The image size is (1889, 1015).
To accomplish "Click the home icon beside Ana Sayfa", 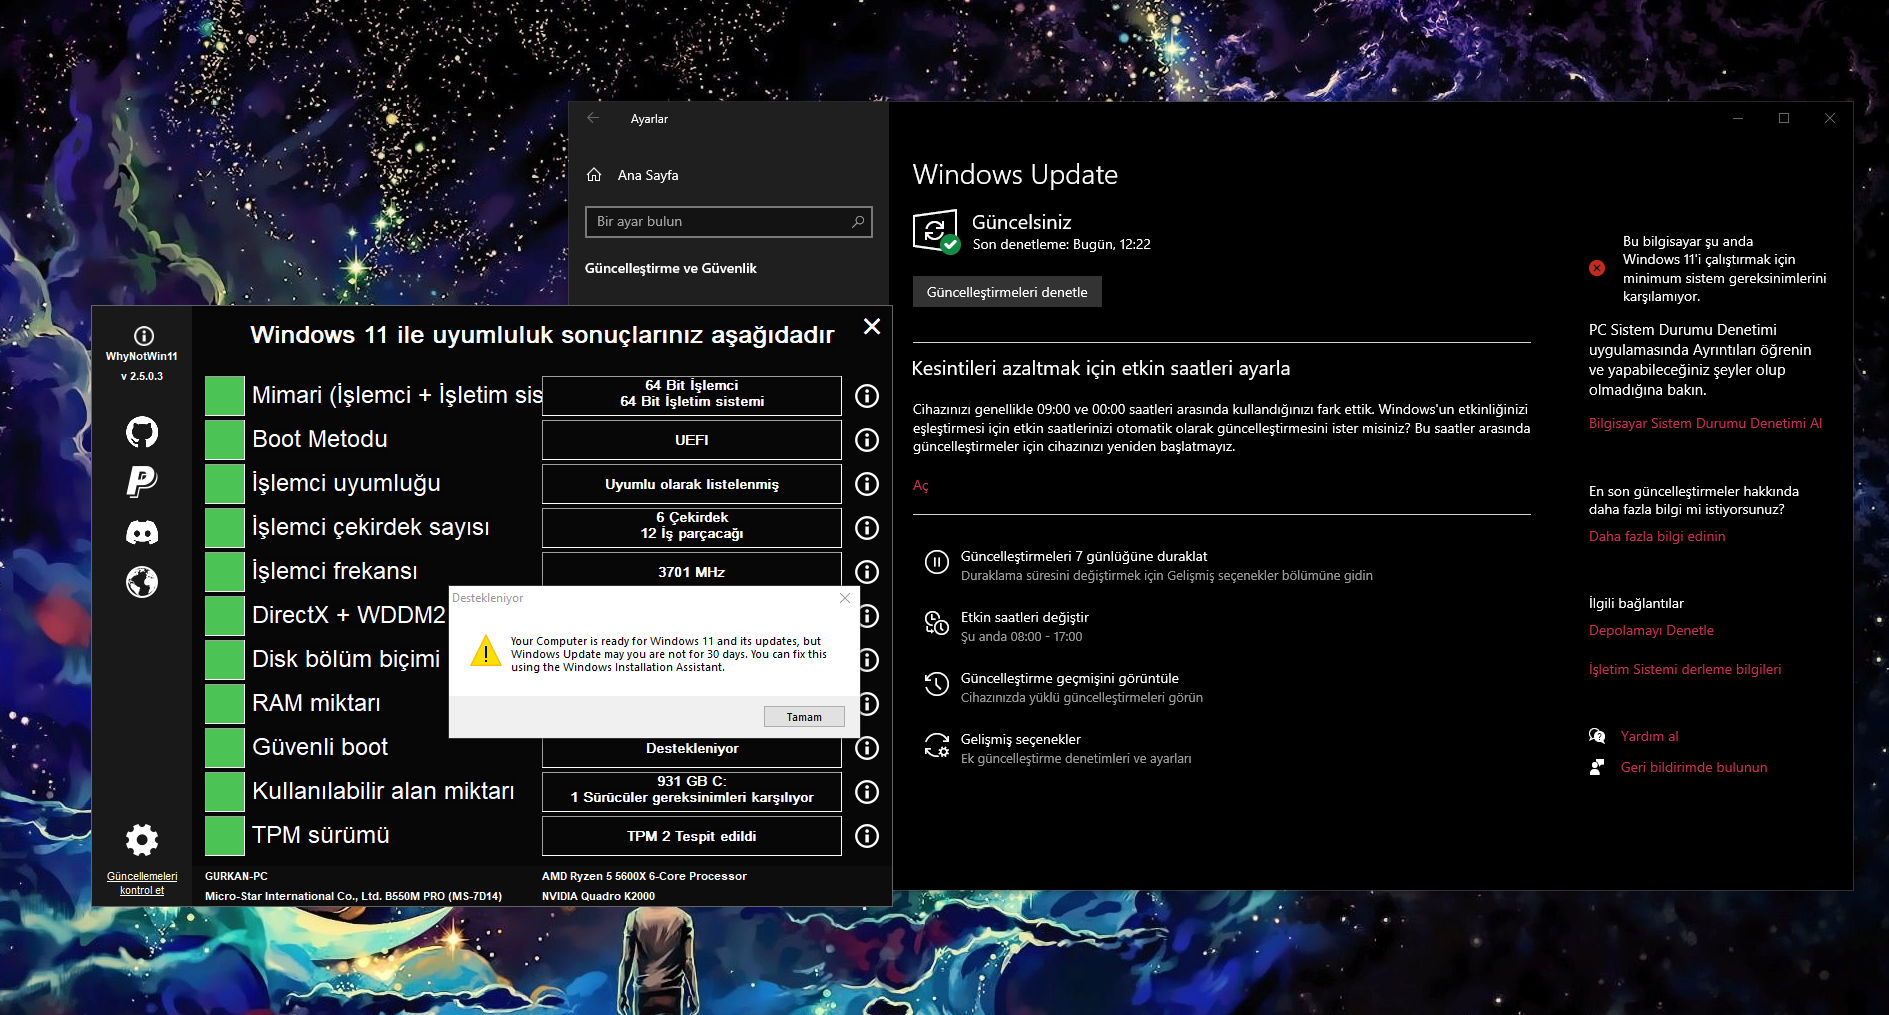I will click(594, 175).
